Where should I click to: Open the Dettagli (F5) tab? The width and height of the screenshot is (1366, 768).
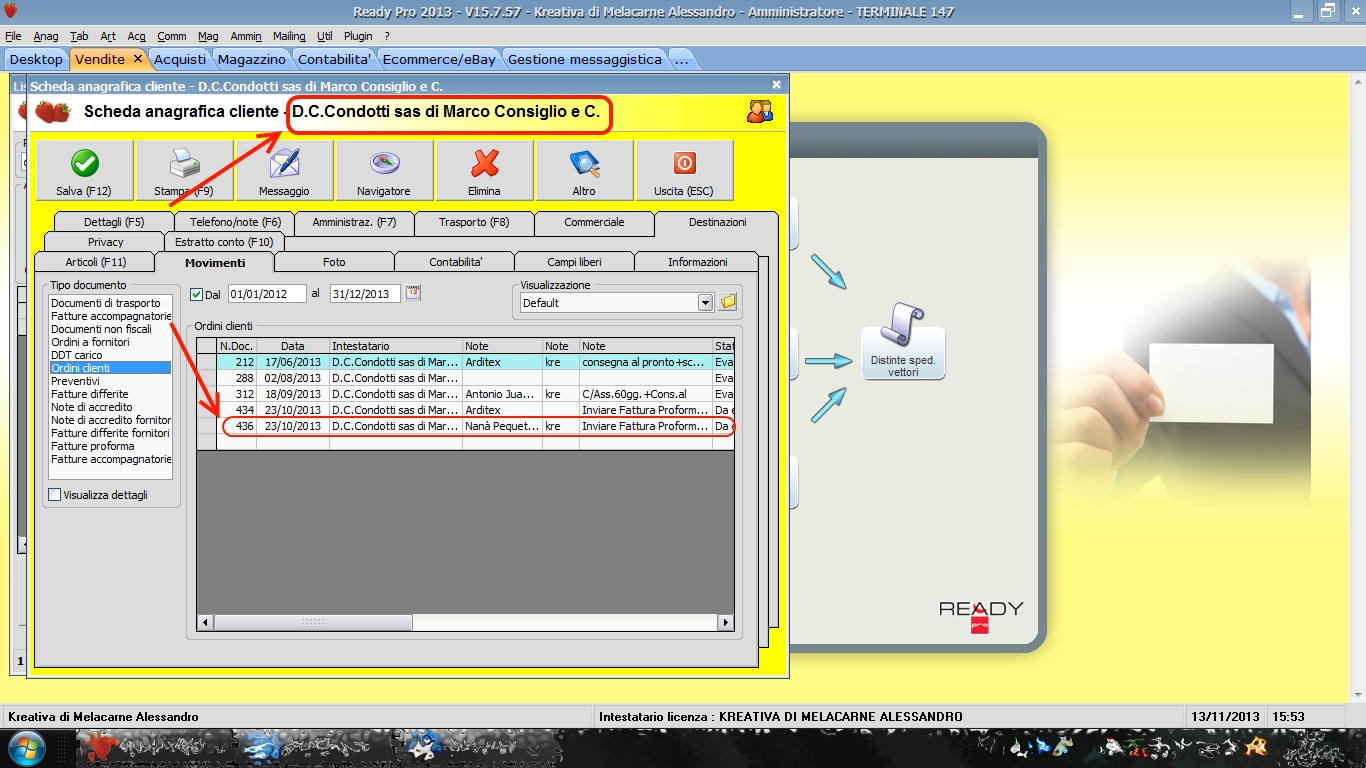click(x=114, y=222)
